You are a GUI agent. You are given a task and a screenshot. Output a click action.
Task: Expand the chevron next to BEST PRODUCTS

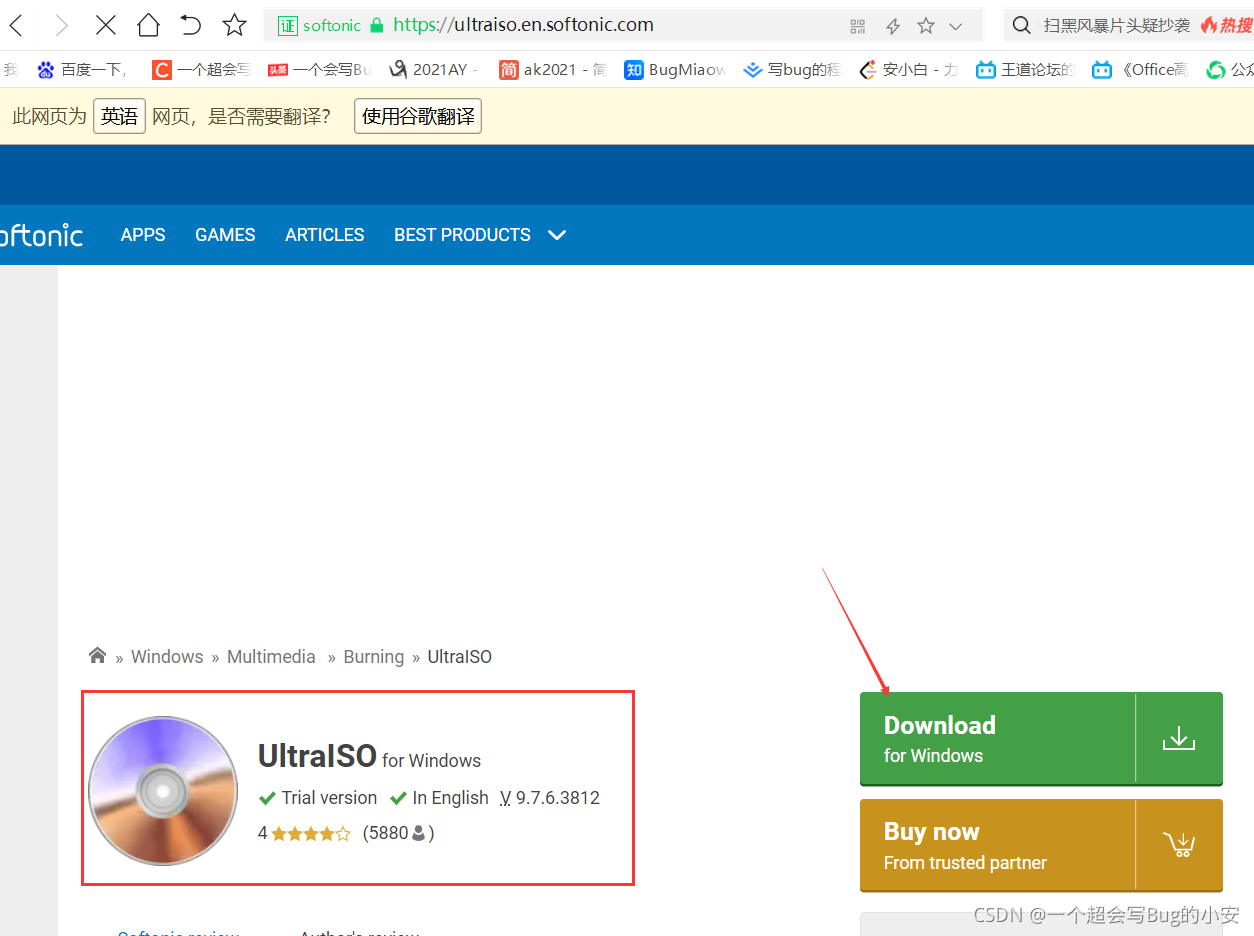tap(557, 235)
